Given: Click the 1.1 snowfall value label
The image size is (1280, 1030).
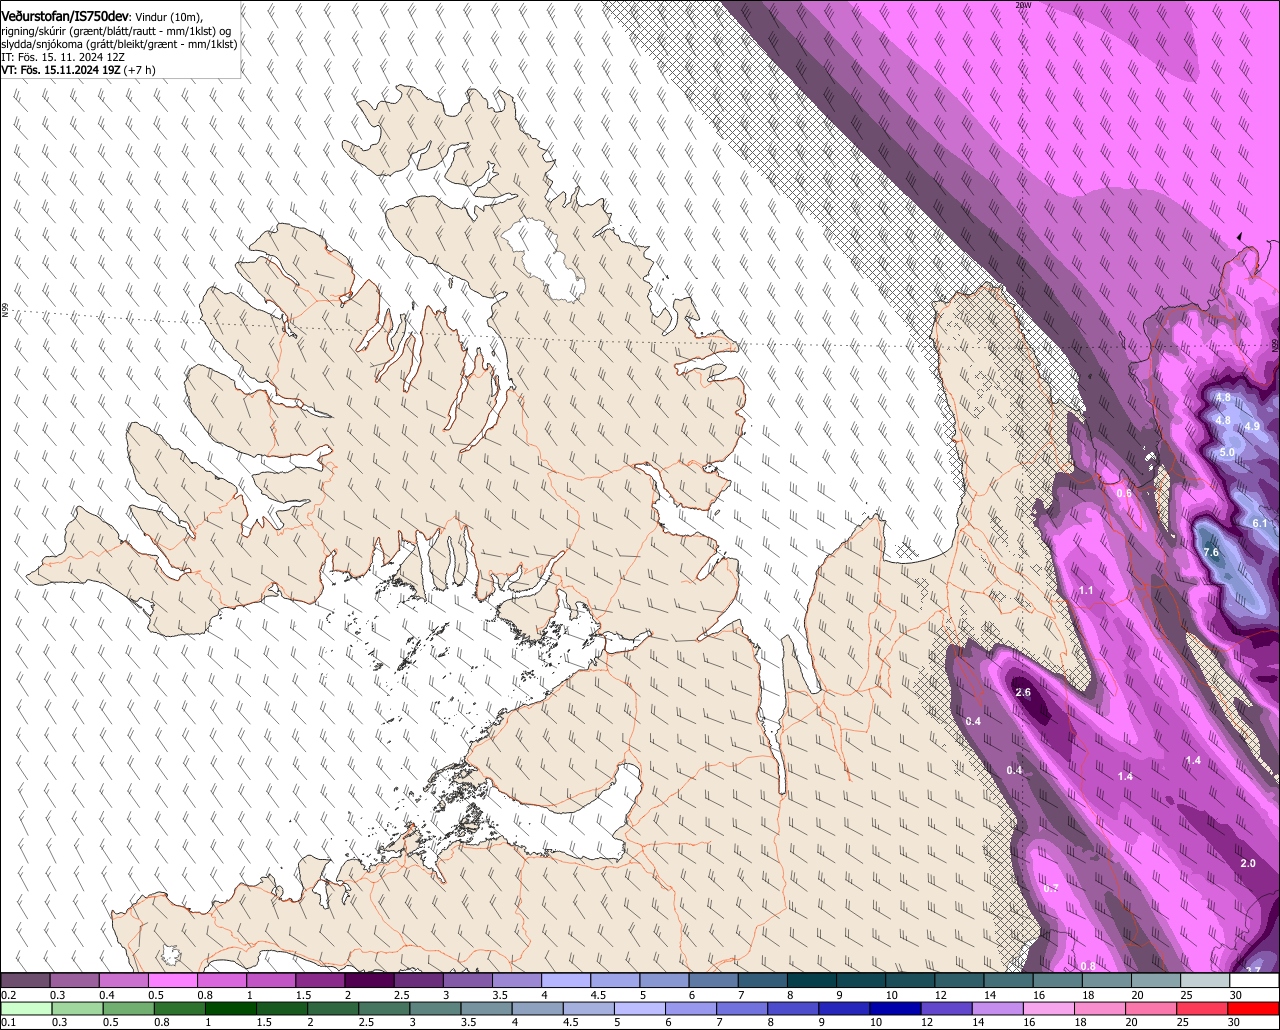Looking at the screenshot, I should coord(1086,591).
